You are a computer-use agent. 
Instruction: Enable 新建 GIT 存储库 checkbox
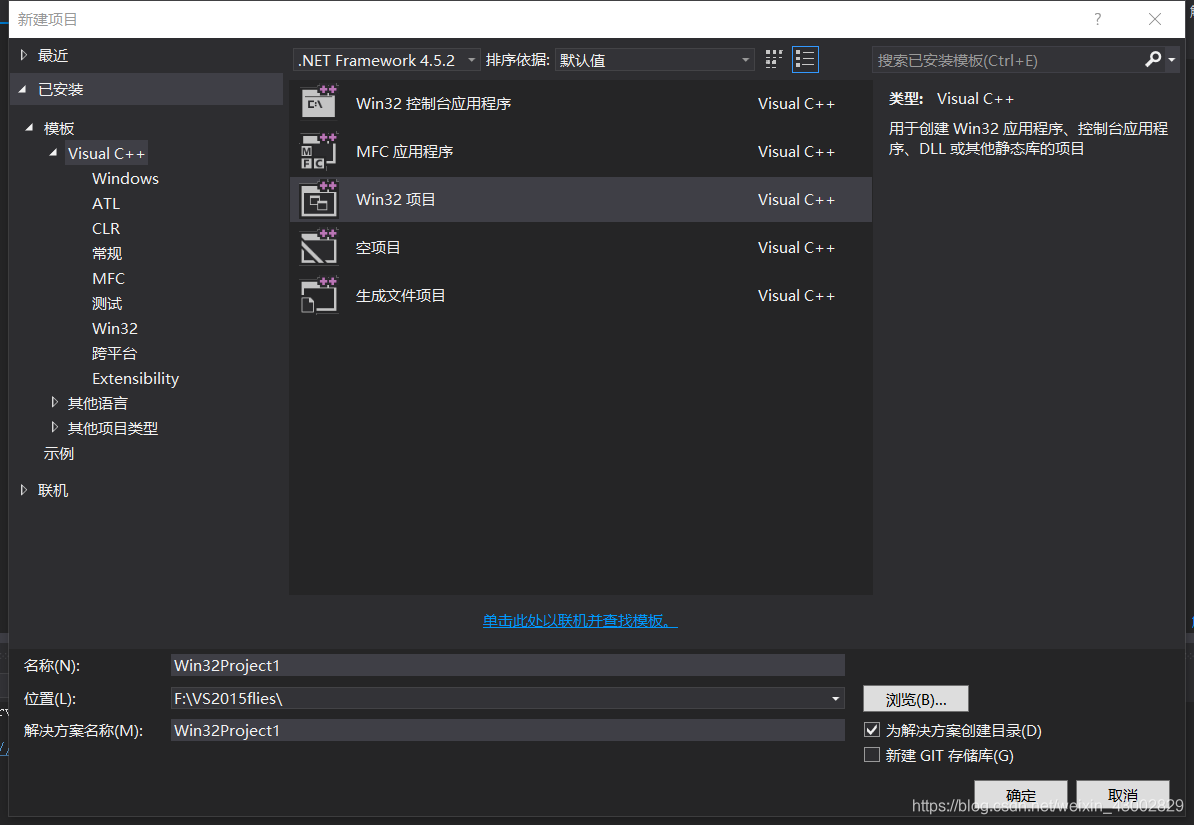[x=872, y=755]
